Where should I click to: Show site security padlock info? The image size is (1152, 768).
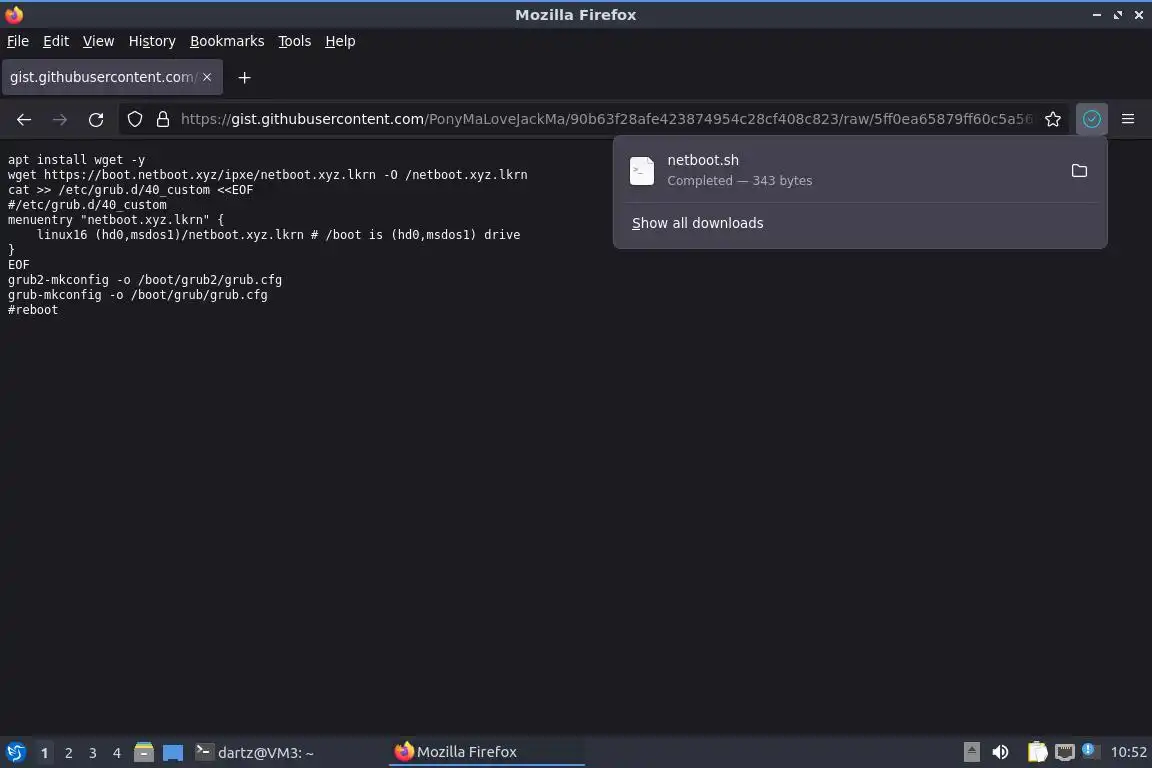click(x=163, y=119)
